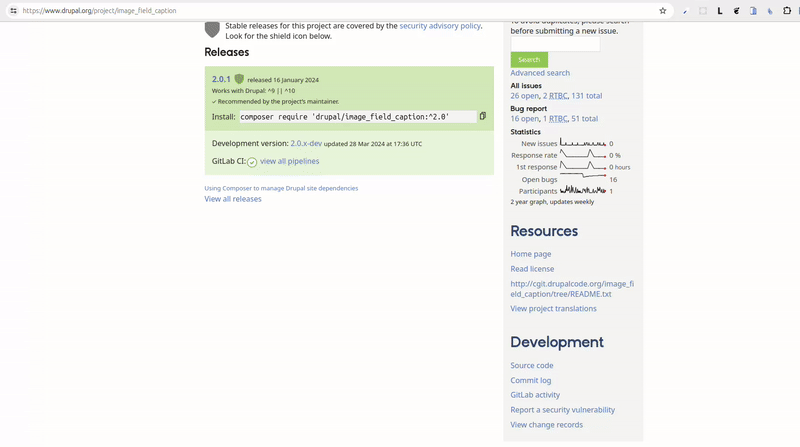
Task: Click the 'Resources' heading text
Action: click(544, 231)
